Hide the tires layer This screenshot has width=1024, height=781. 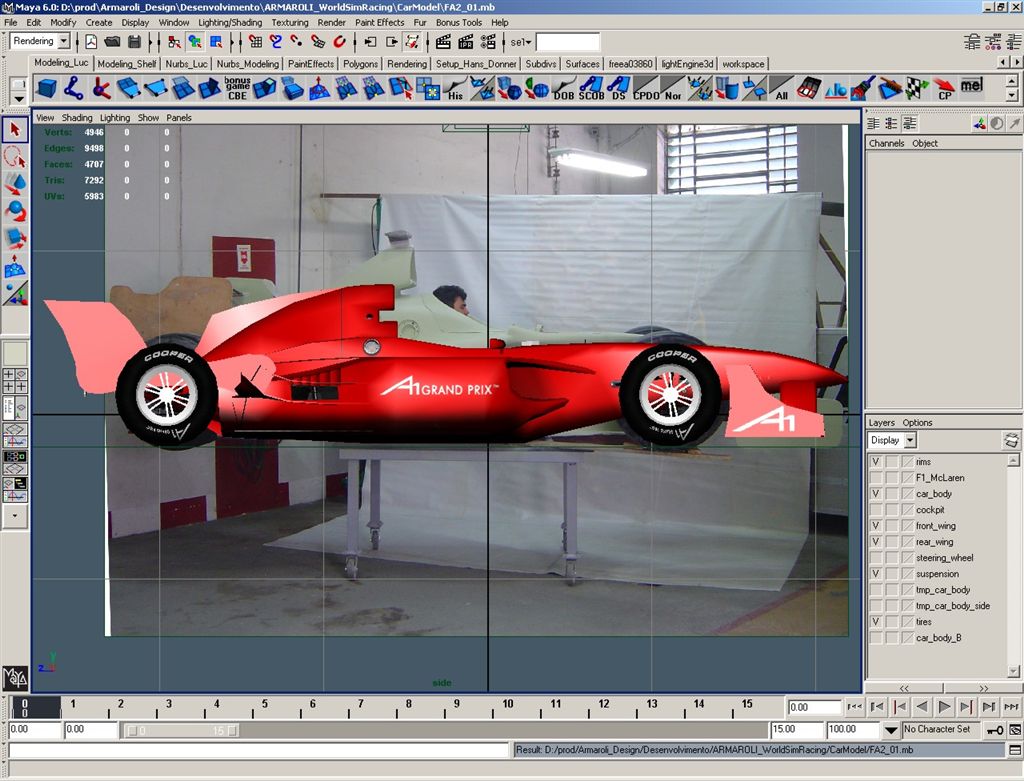pyautogui.click(x=876, y=622)
